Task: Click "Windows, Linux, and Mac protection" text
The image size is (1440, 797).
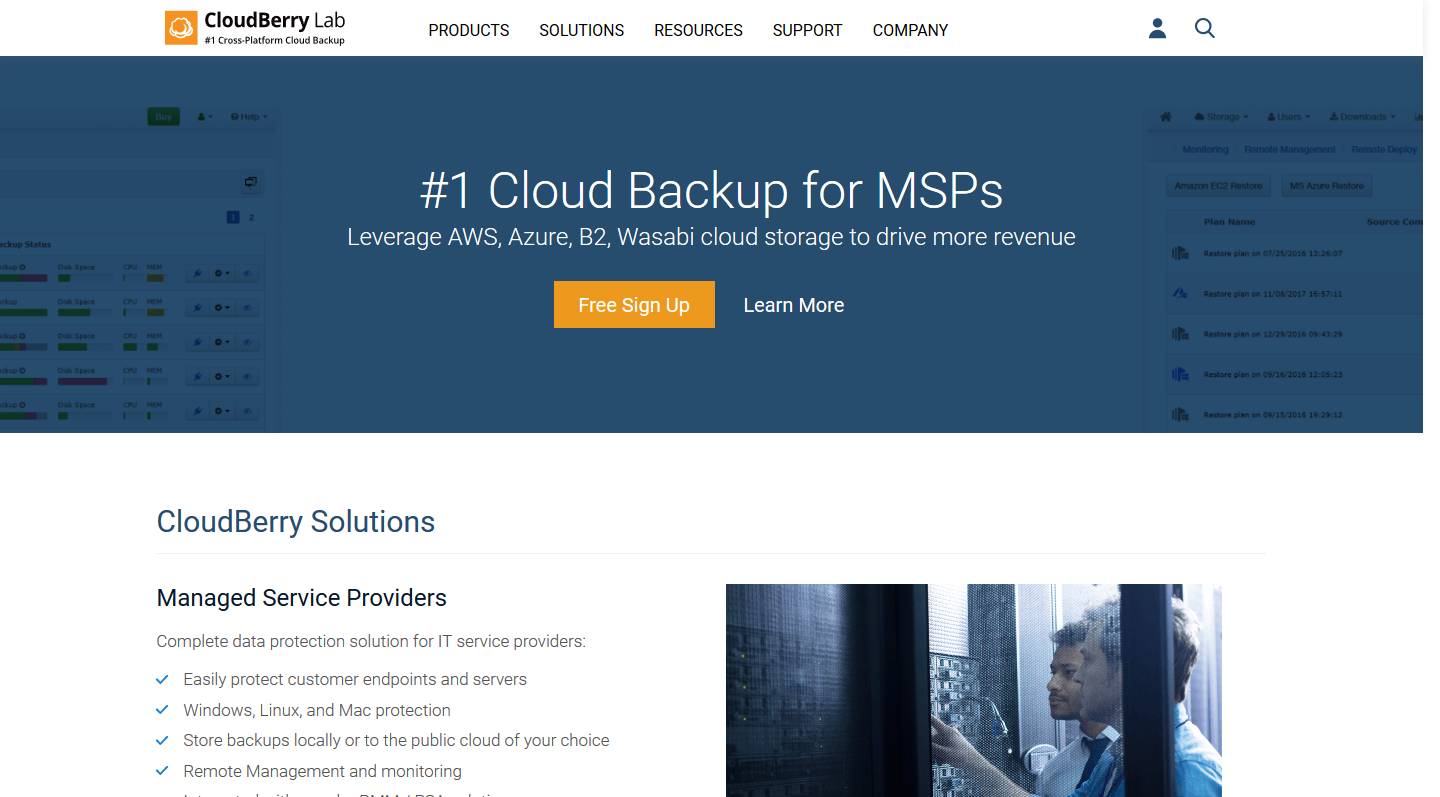Action: pos(317,710)
